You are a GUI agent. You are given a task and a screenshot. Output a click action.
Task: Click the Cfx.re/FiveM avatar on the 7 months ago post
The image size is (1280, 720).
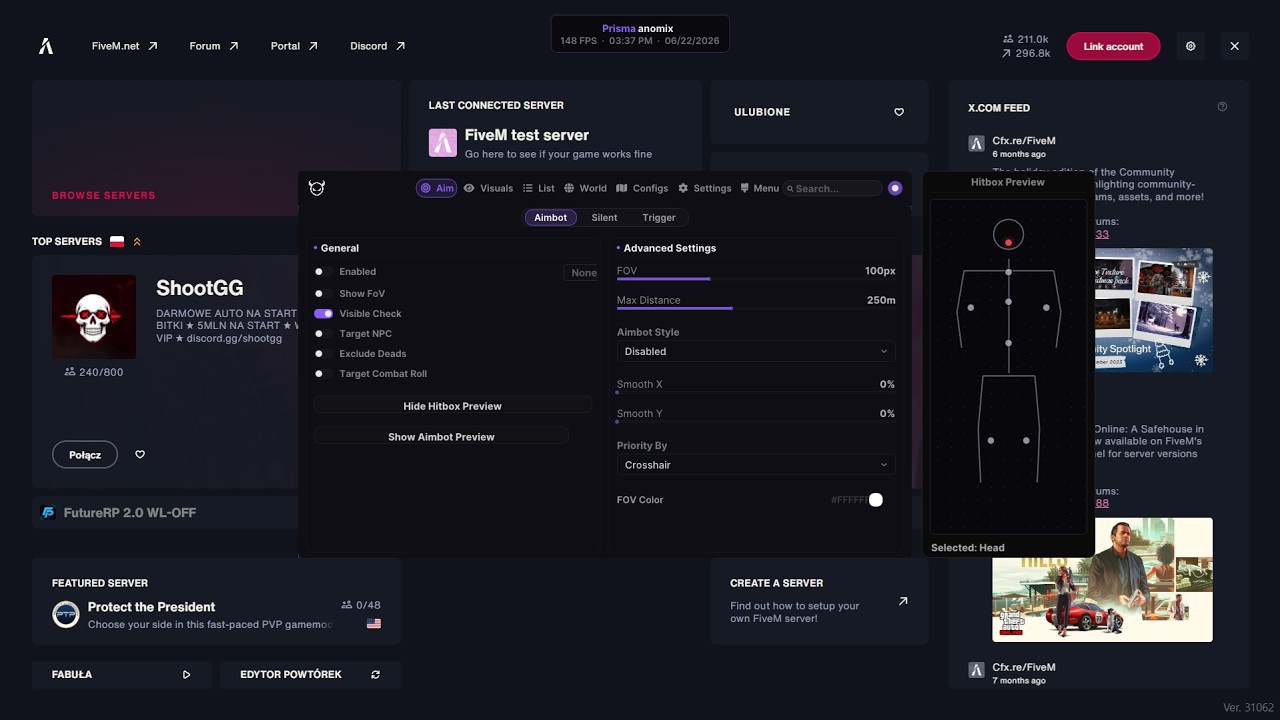pos(976,670)
